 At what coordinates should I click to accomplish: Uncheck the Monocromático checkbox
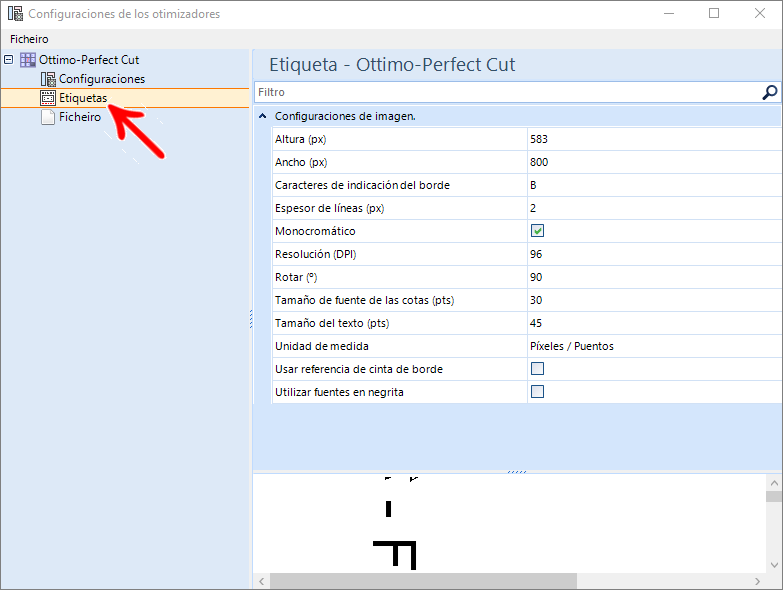[537, 231]
